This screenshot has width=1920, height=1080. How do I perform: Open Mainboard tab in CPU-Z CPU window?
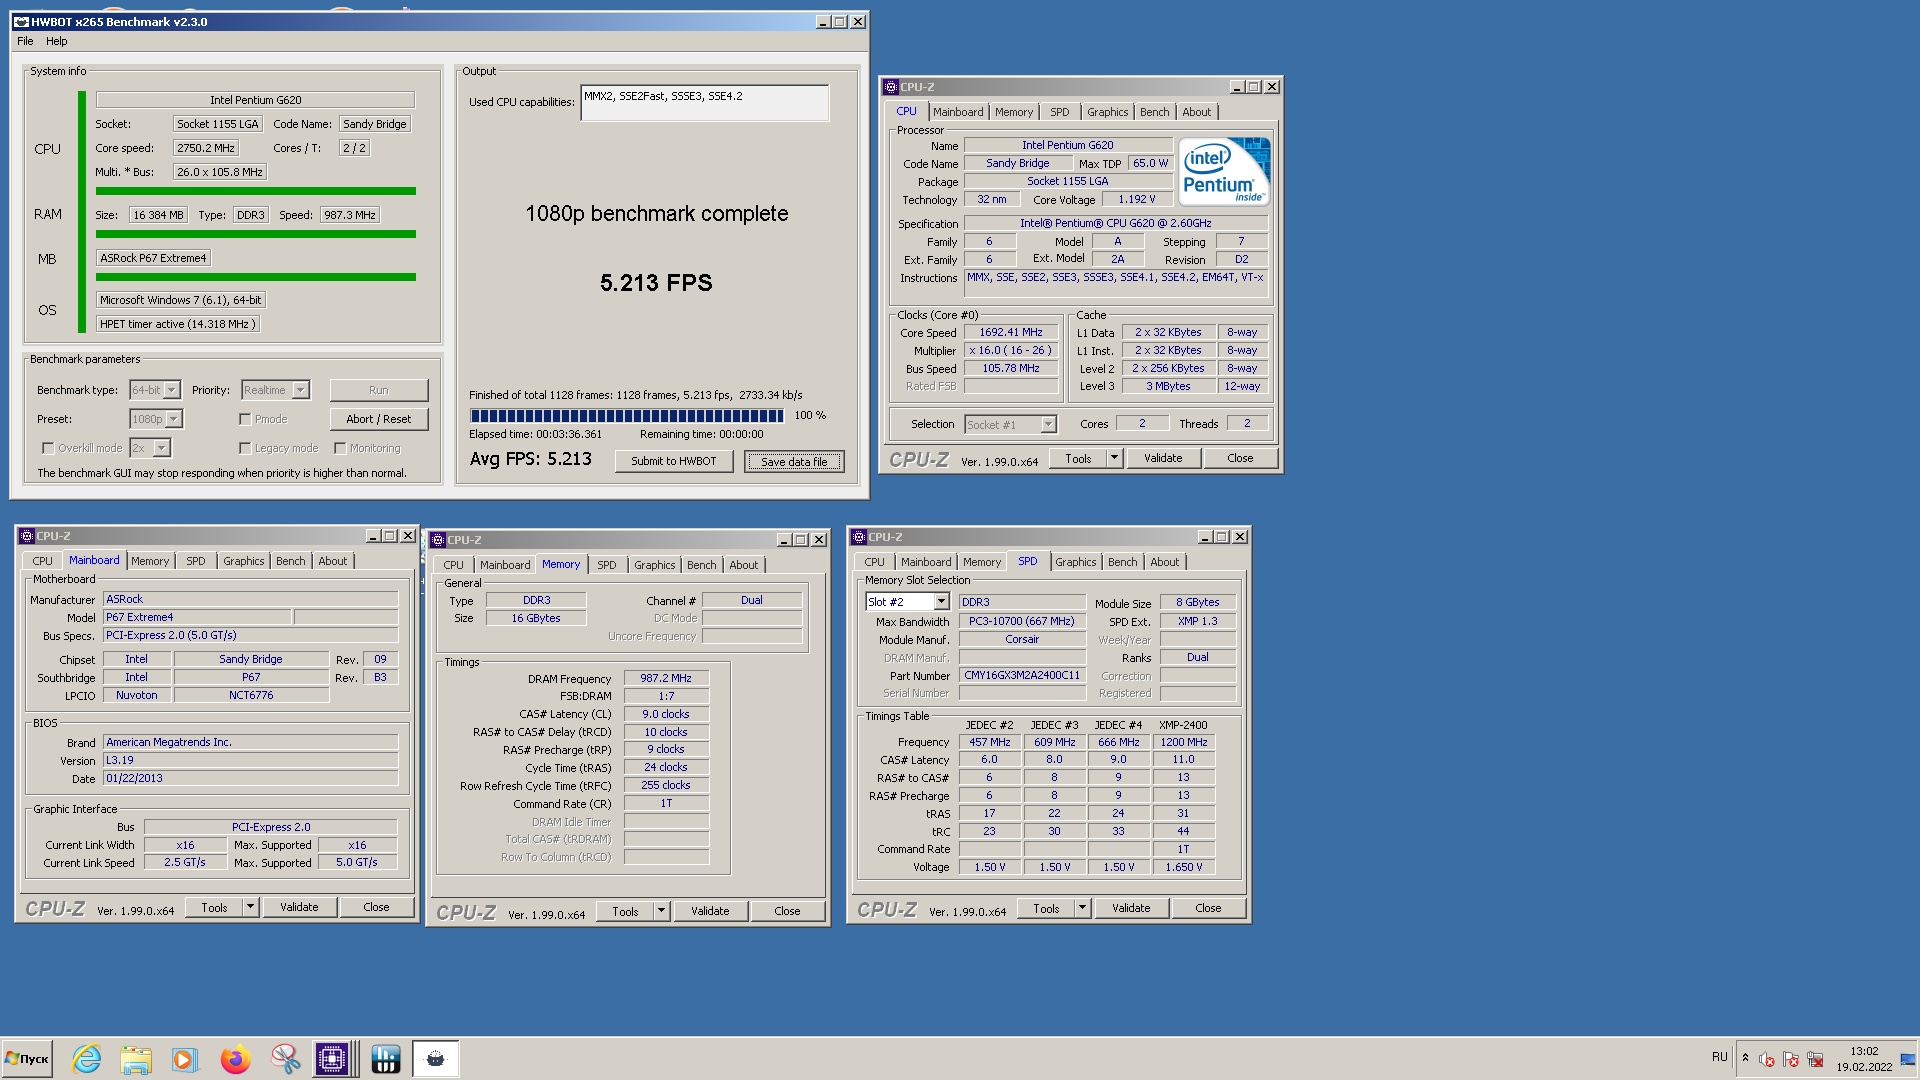coord(958,112)
